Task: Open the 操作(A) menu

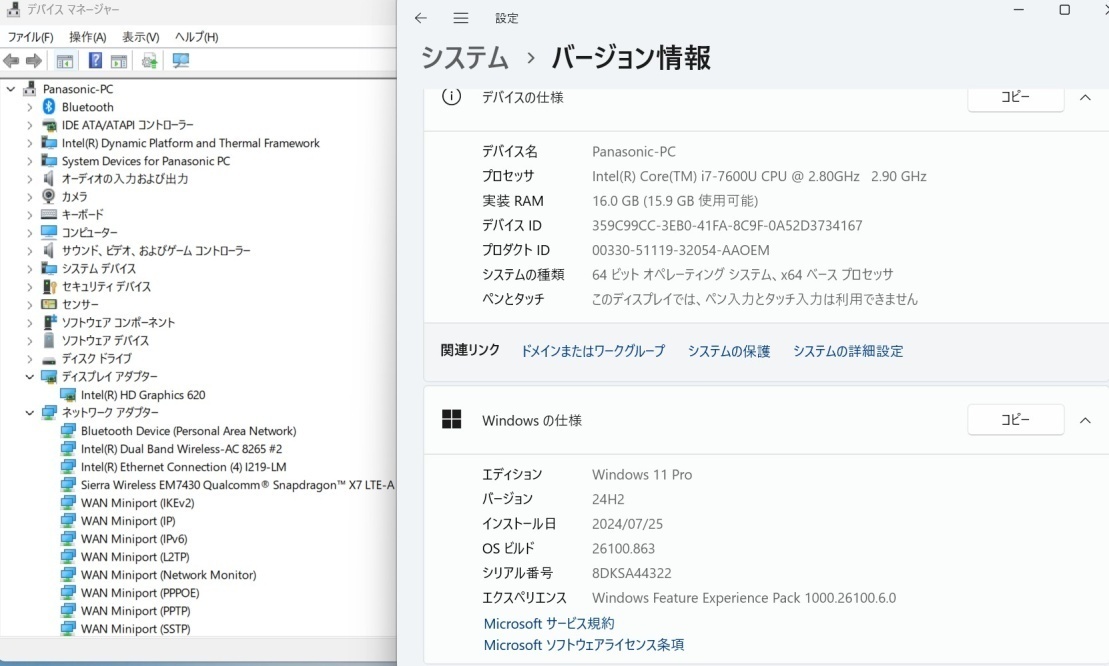Action: [87, 37]
